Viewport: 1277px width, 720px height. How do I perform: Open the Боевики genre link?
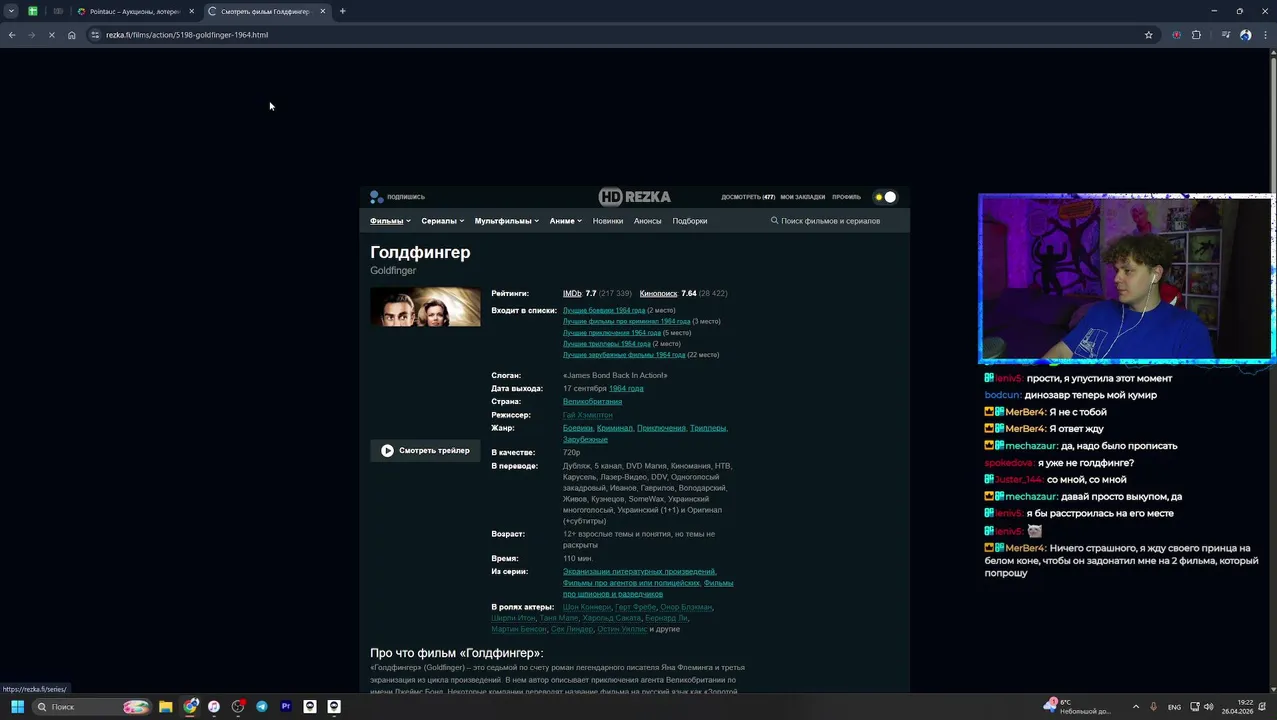(578, 428)
